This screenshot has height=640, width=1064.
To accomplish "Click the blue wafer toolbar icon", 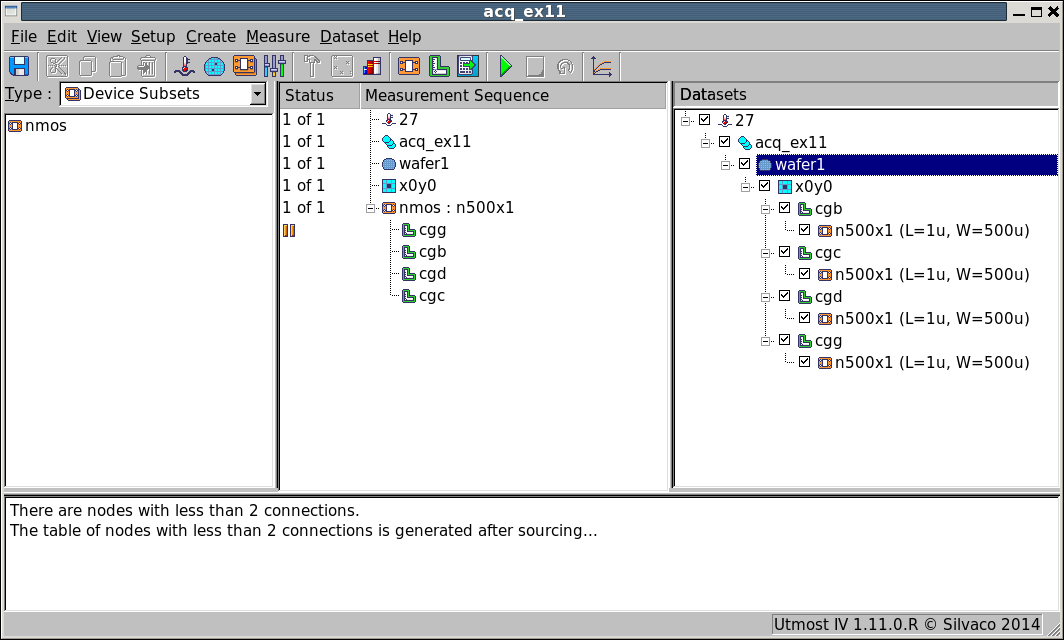I will click(214, 67).
